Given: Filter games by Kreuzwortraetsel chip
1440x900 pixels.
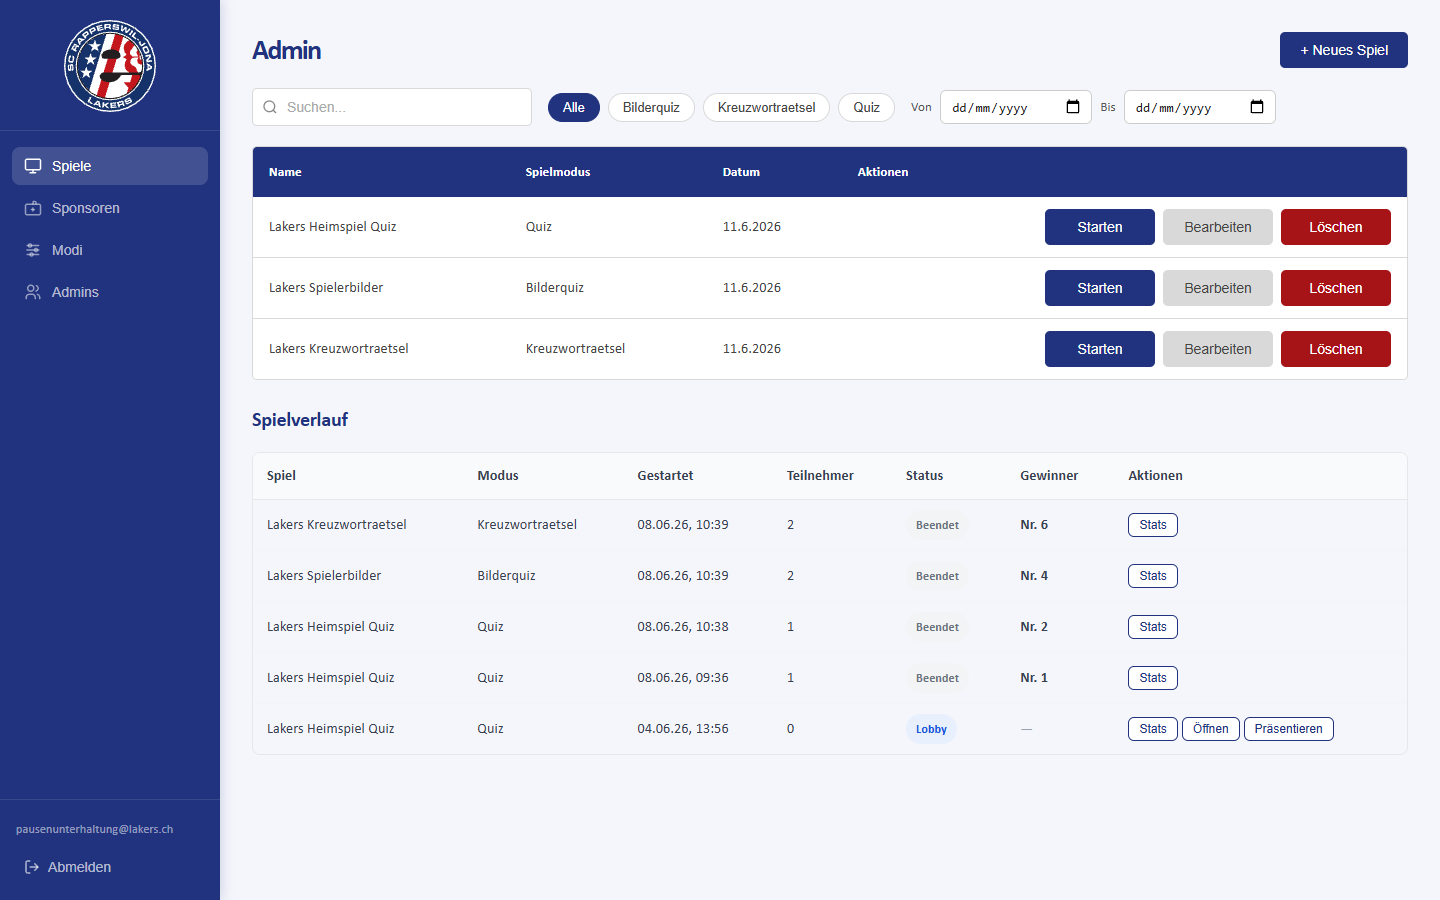Looking at the screenshot, I should coord(766,107).
